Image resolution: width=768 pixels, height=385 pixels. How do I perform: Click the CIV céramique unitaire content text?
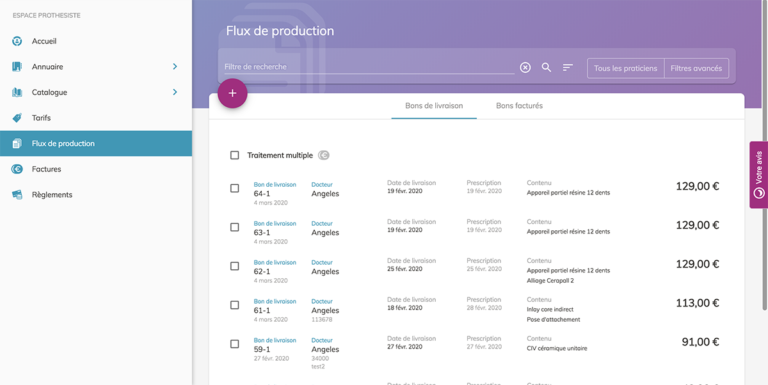[x=557, y=349]
